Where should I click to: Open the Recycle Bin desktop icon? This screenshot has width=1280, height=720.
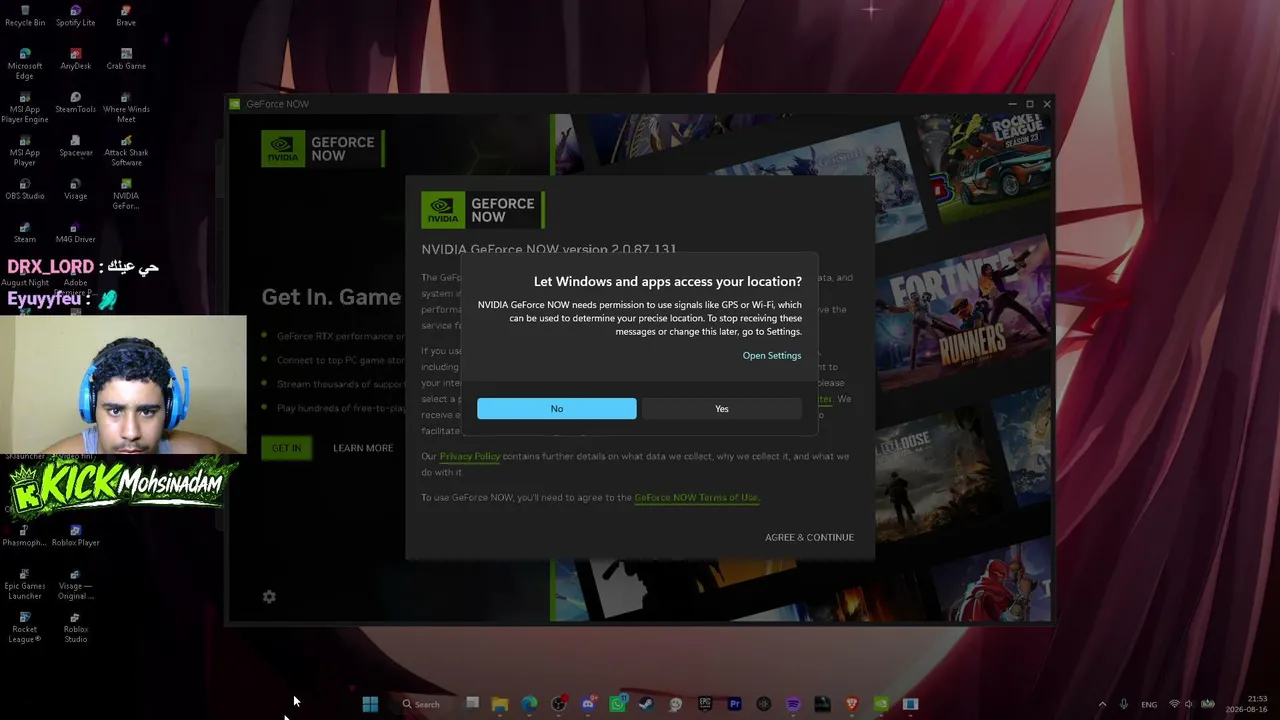point(25,16)
